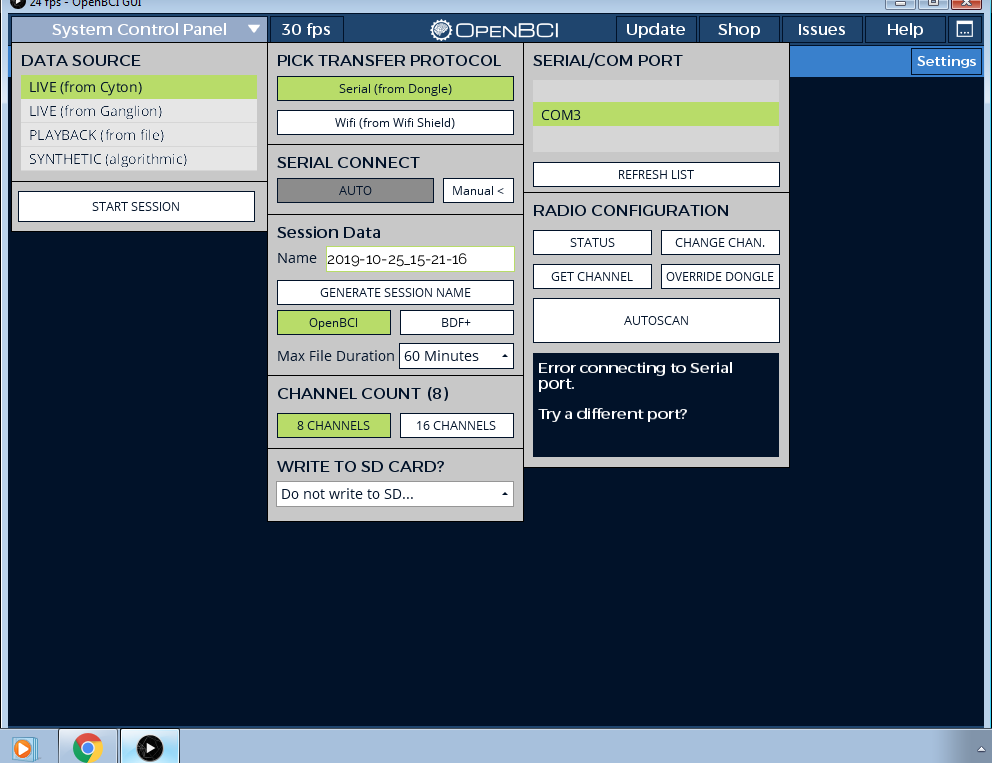Open the Settings menu
Screen dimensions: 992x763
(x=946, y=61)
